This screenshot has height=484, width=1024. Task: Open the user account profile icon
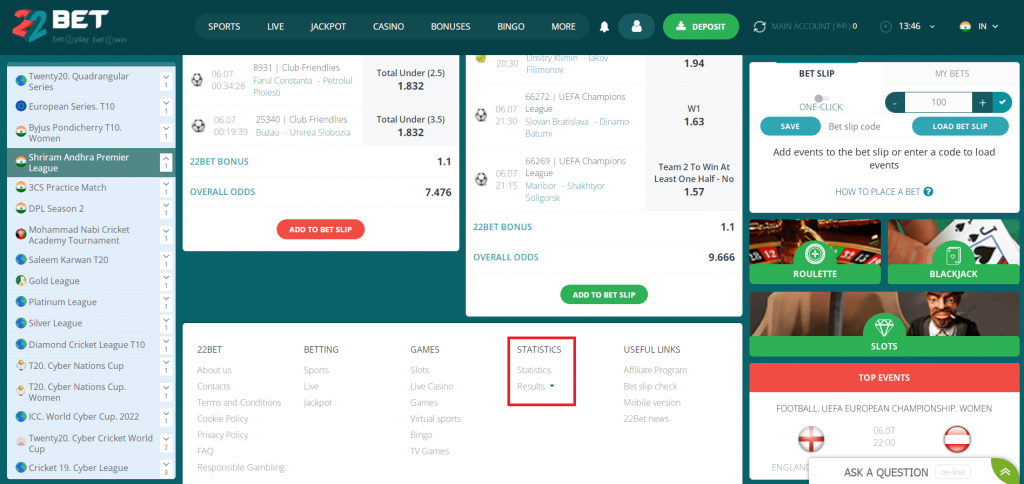click(636, 26)
